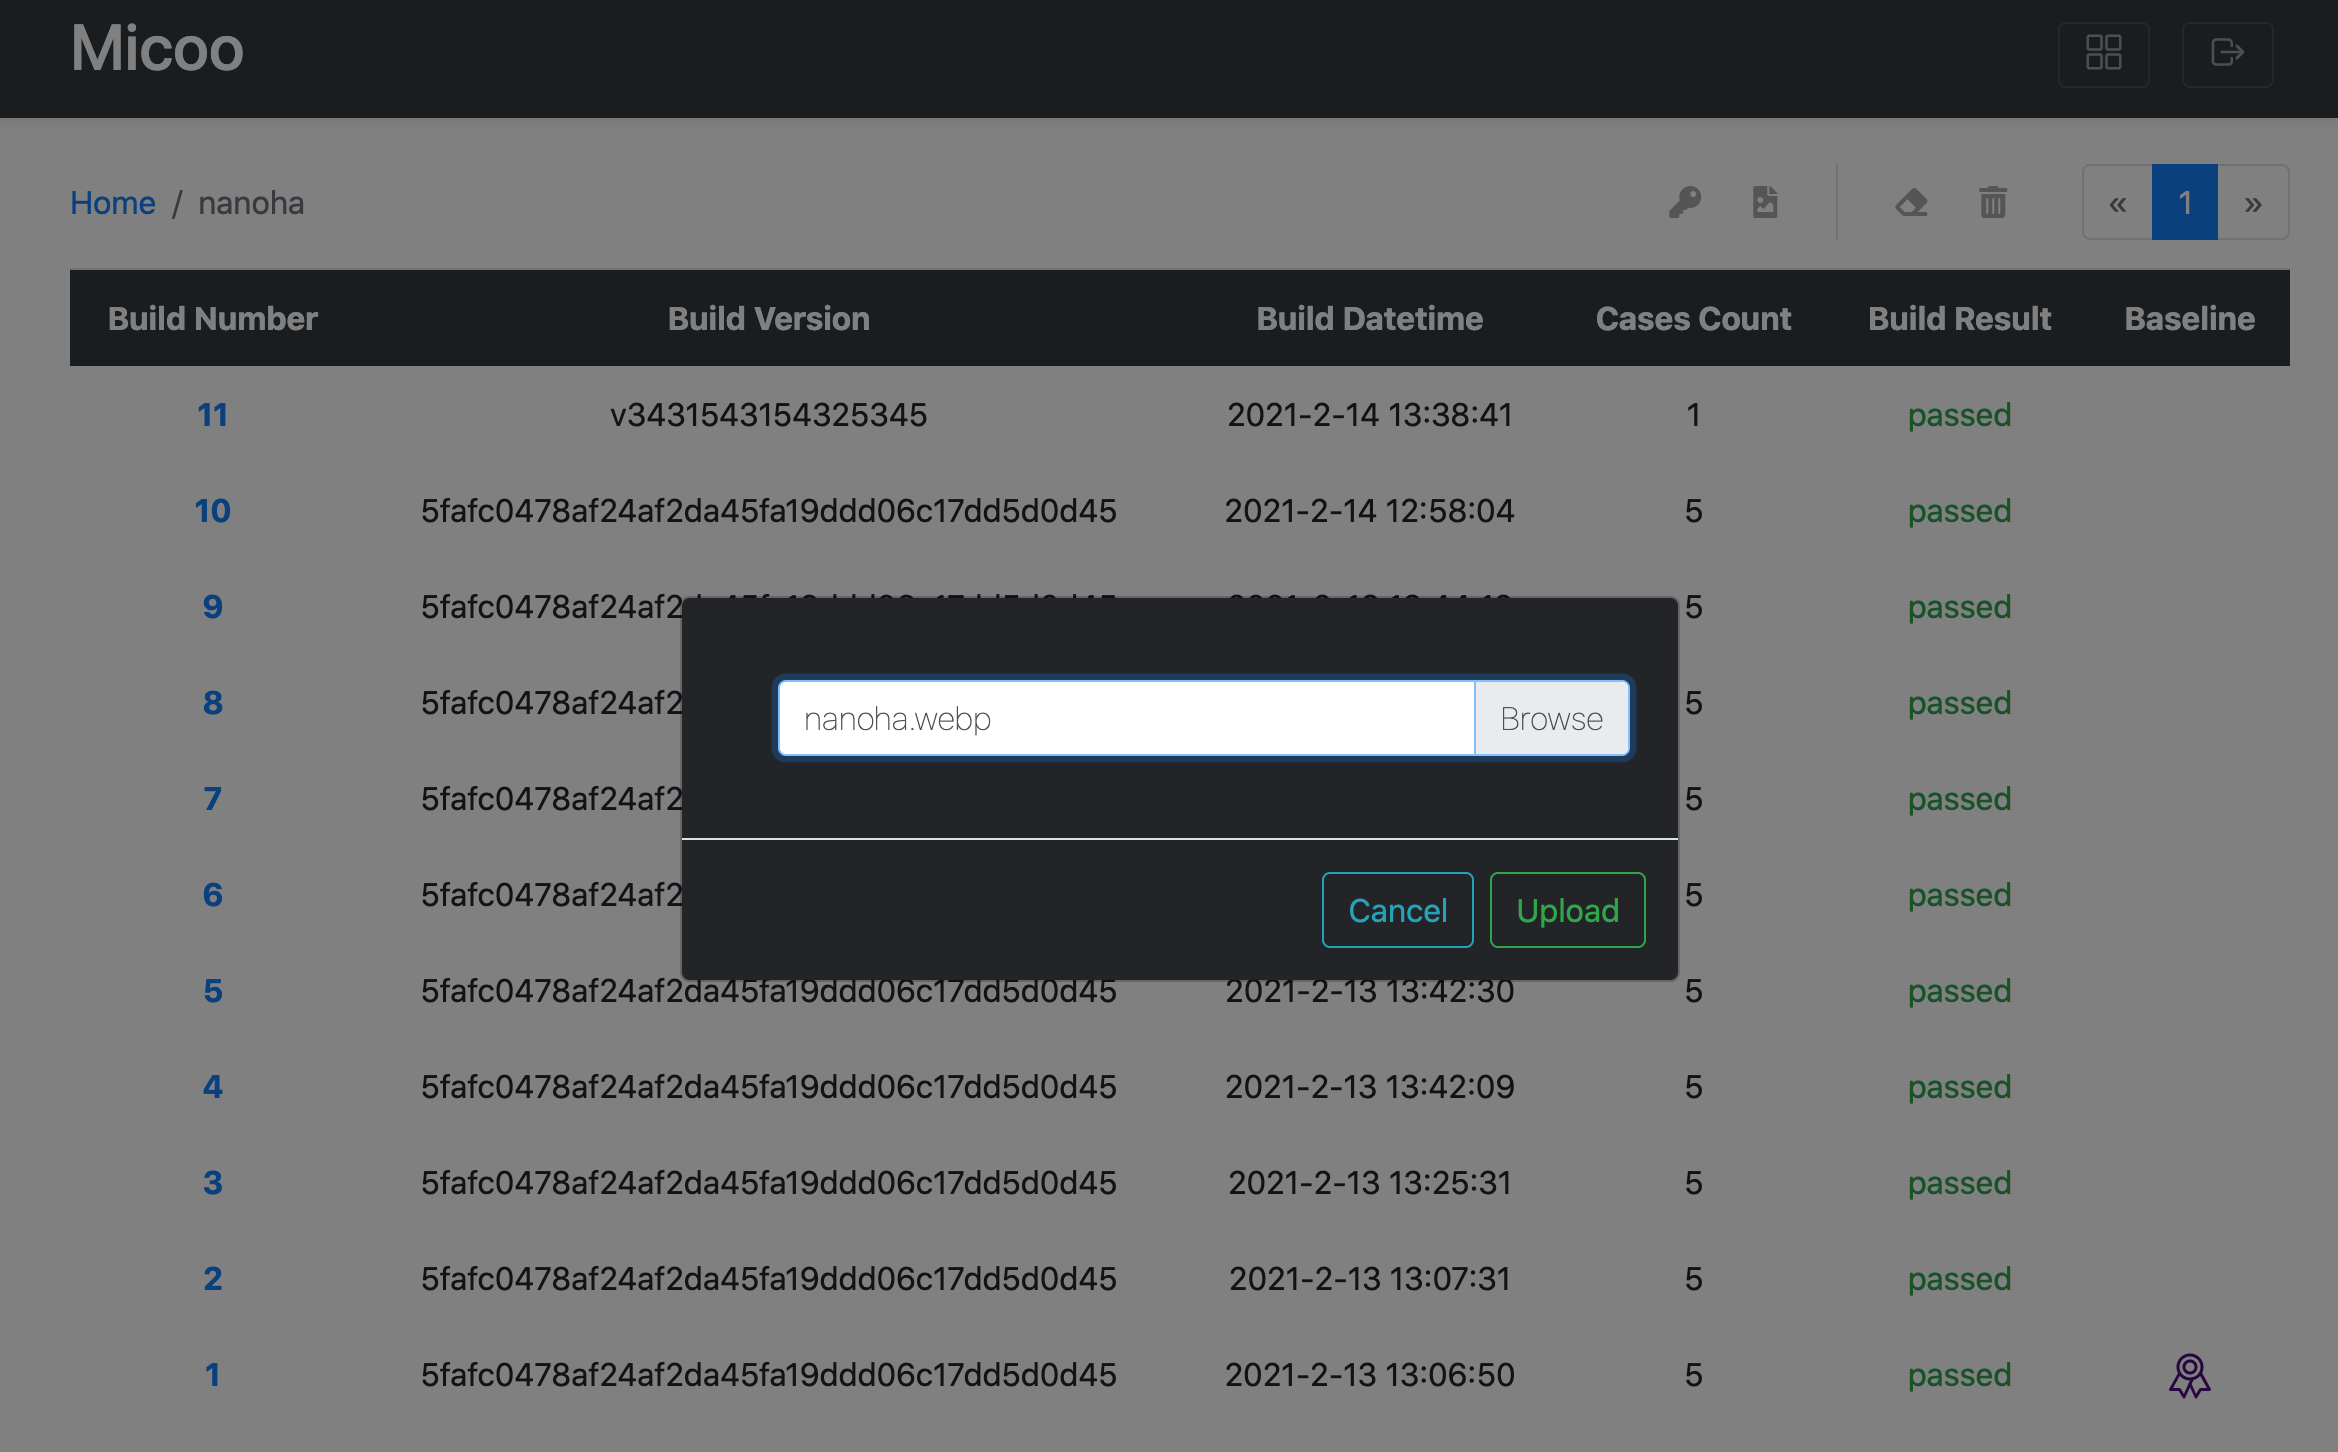The height and width of the screenshot is (1452, 2338).
Task: Click the Browse file button
Action: tap(1552, 719)
